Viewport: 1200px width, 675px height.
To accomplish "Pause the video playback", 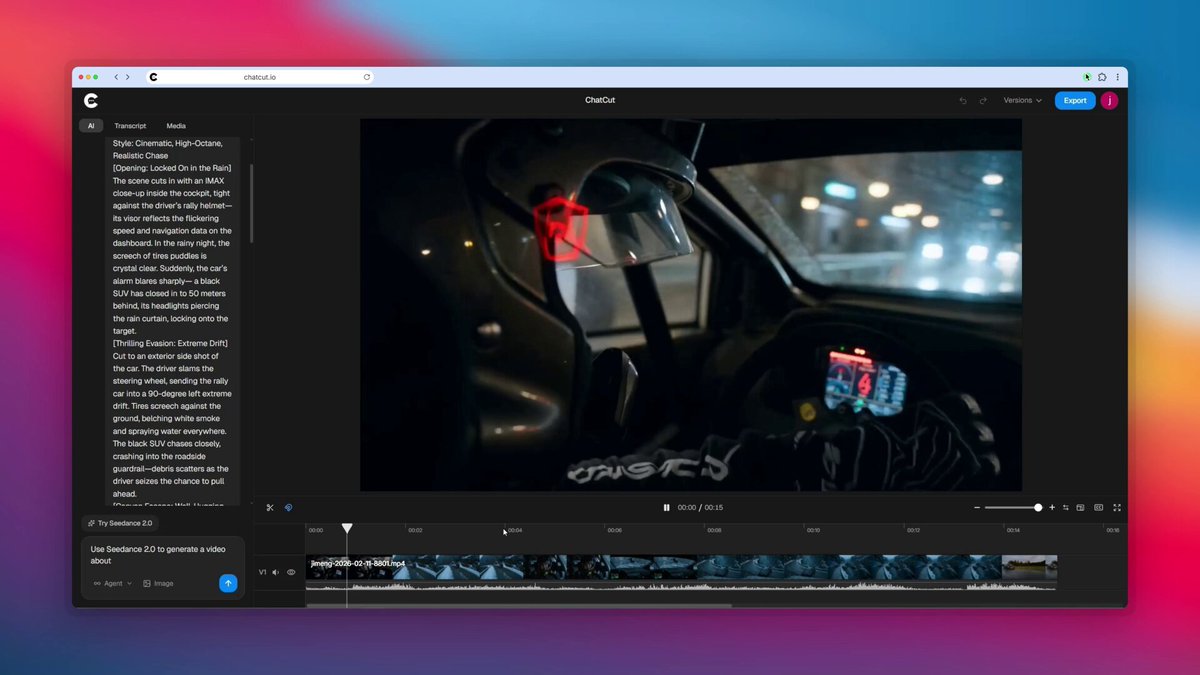I will [666, 508].
